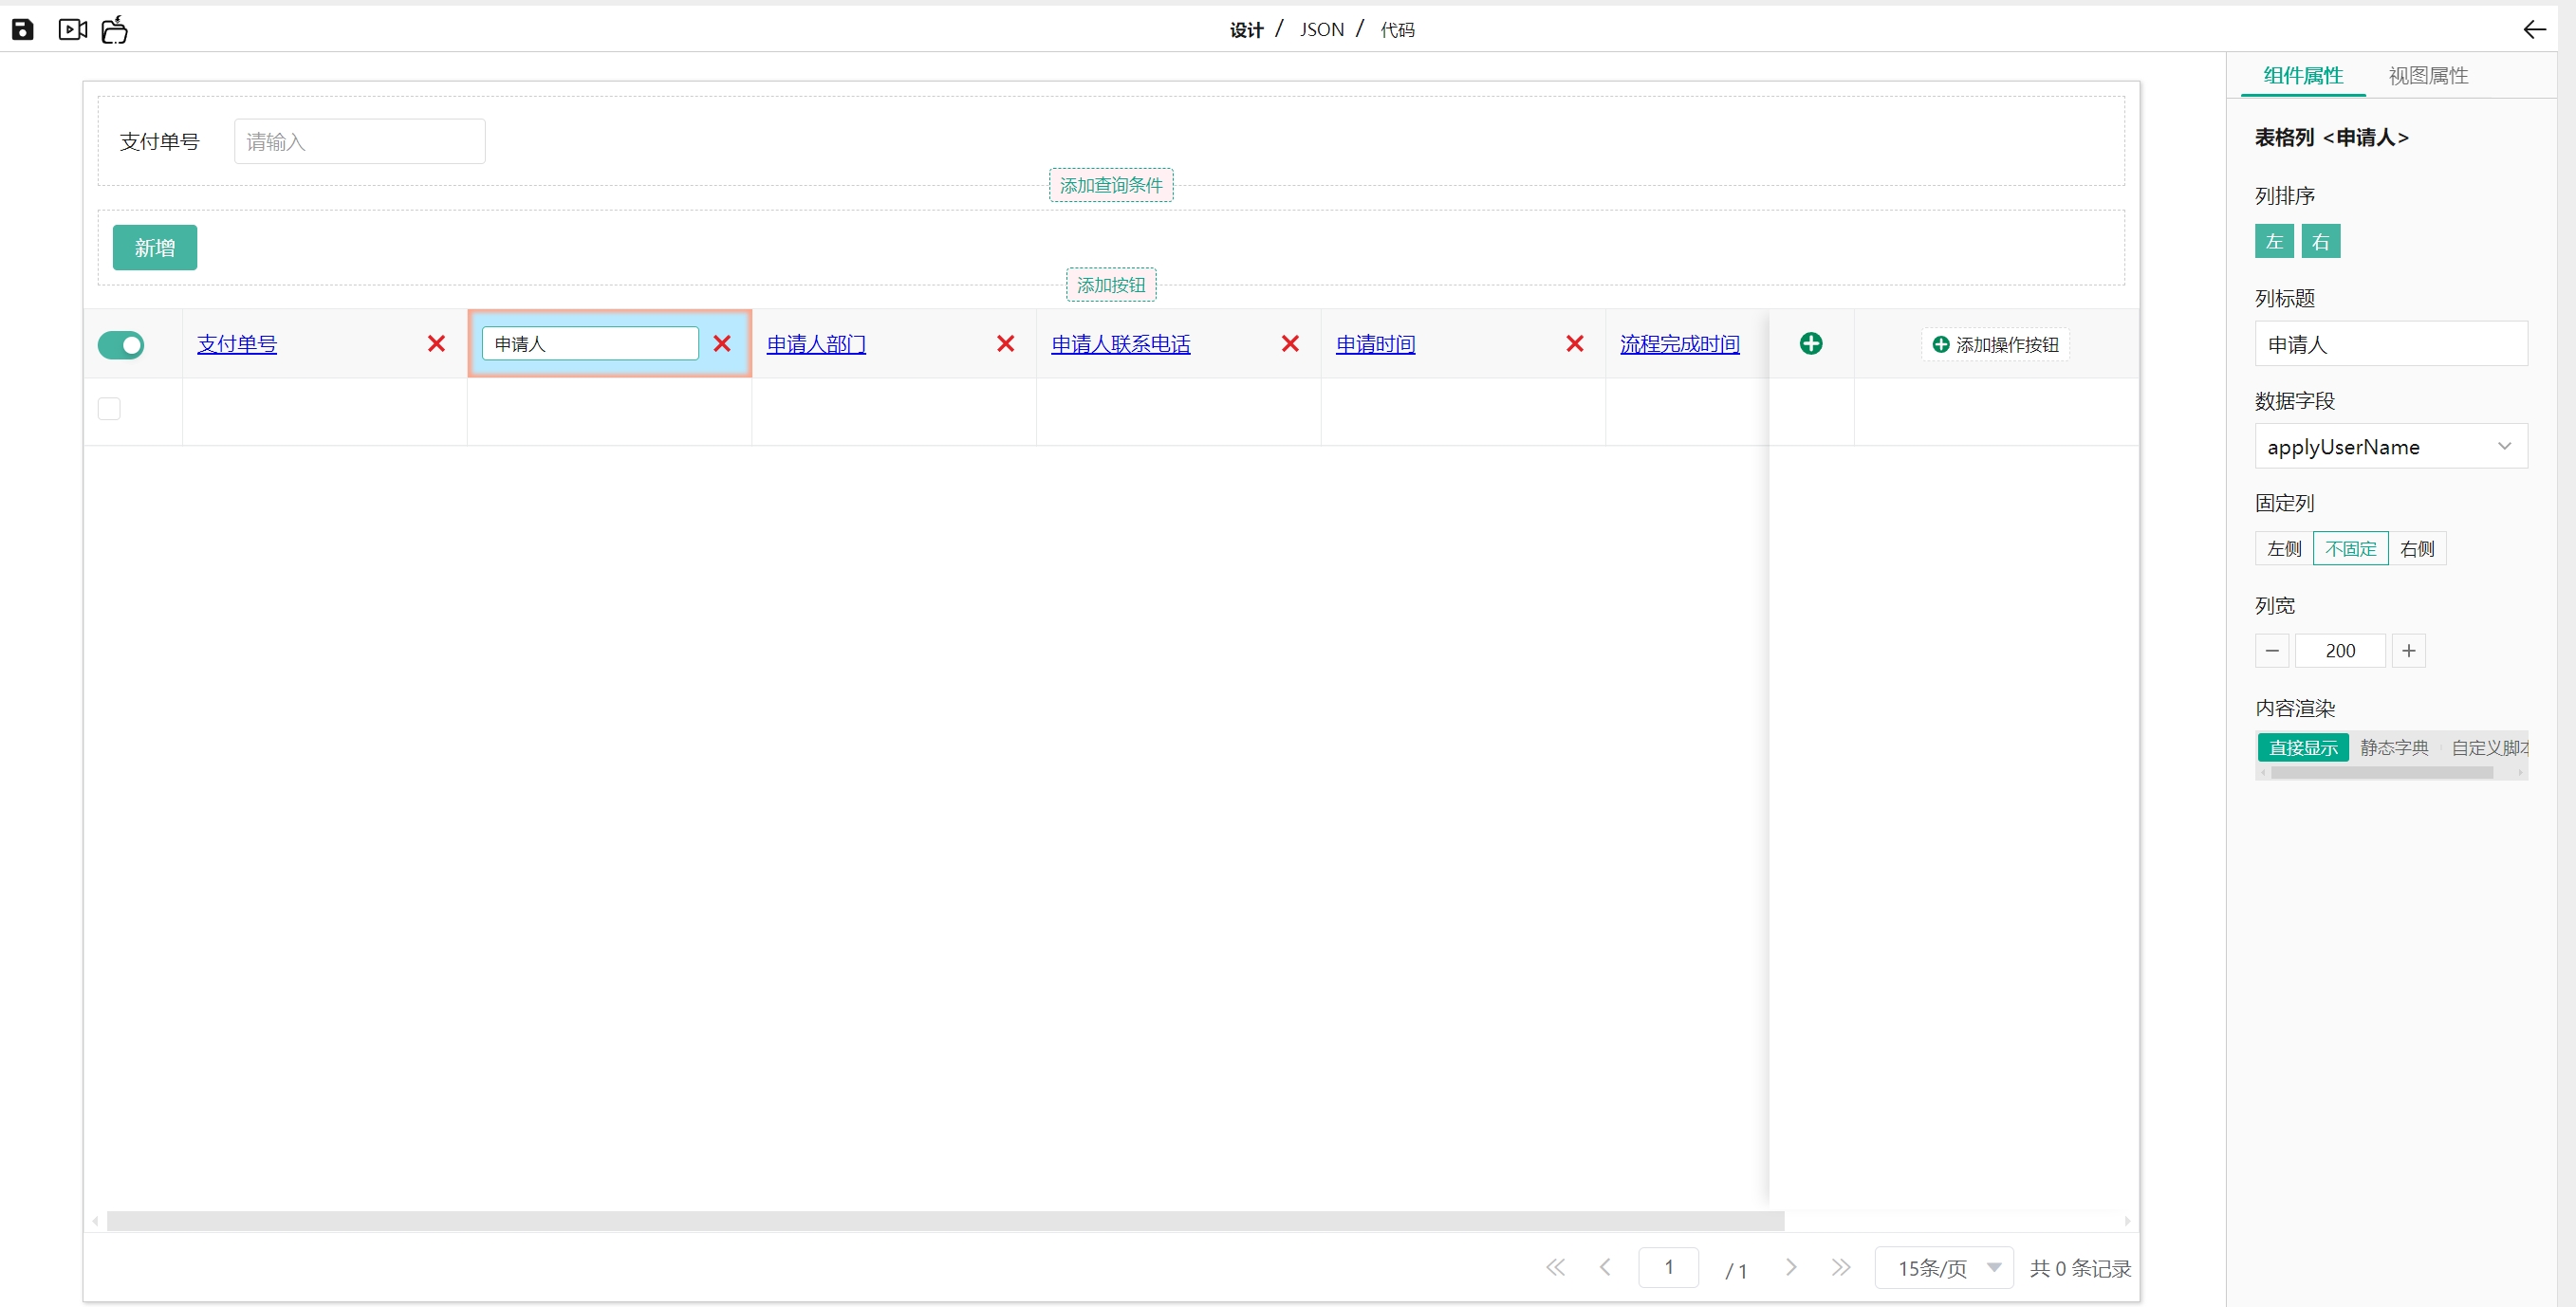Toggle the green switch in the table header
The width and height of the screenshot is (2576, 1307).
(x=121, y=345)
